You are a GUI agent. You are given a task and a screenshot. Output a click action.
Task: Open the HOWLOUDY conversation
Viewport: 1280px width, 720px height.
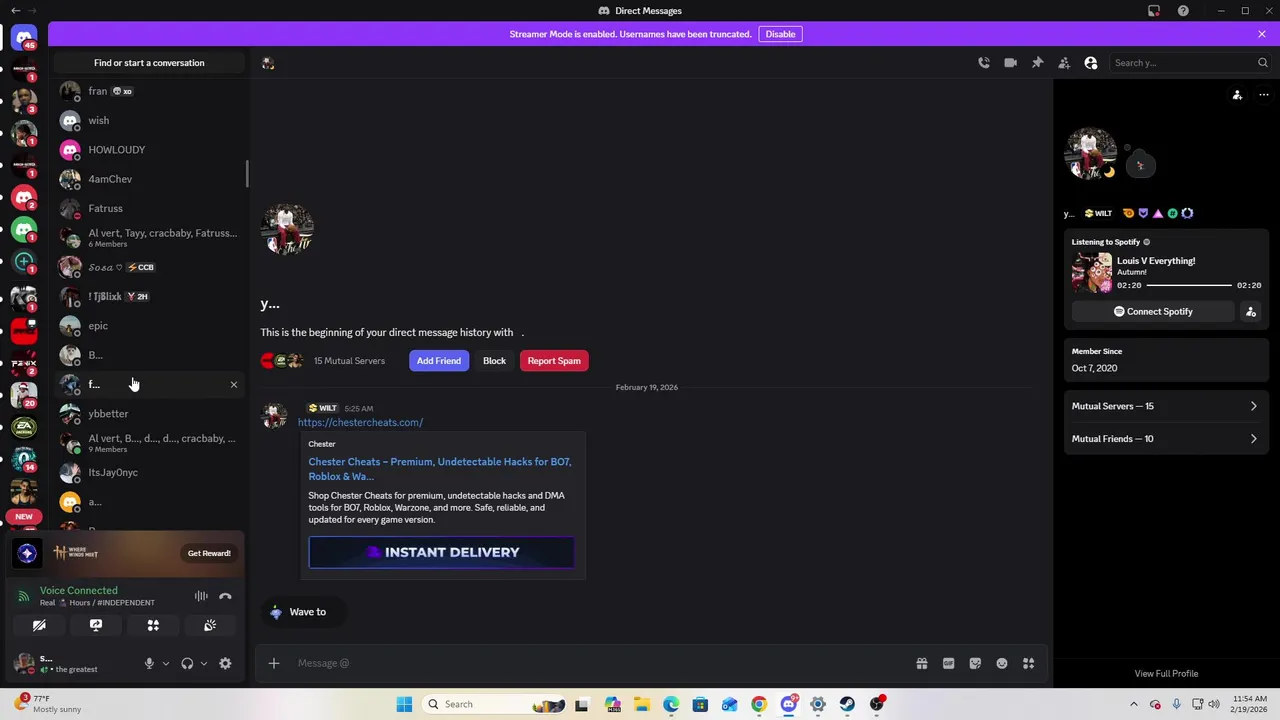coord(149,150)
